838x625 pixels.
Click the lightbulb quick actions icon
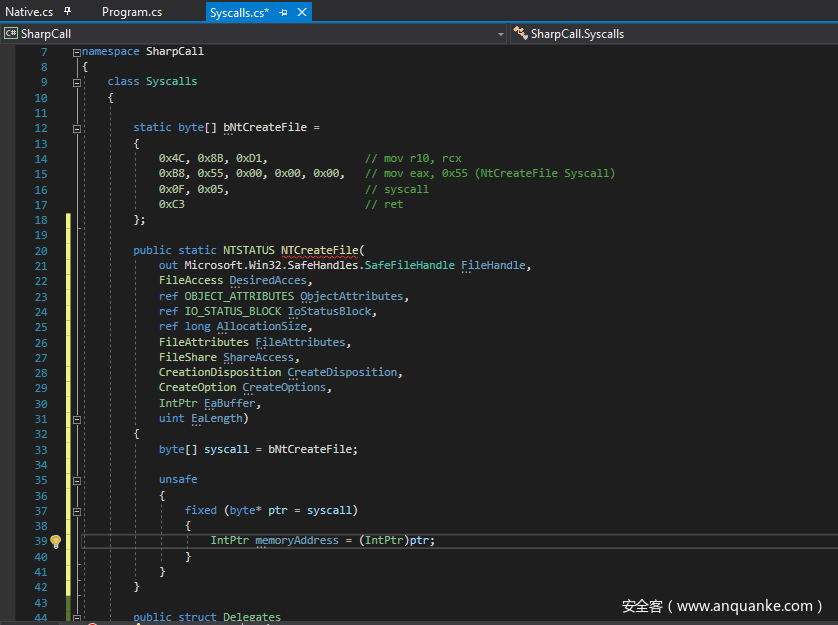(56, 541)
